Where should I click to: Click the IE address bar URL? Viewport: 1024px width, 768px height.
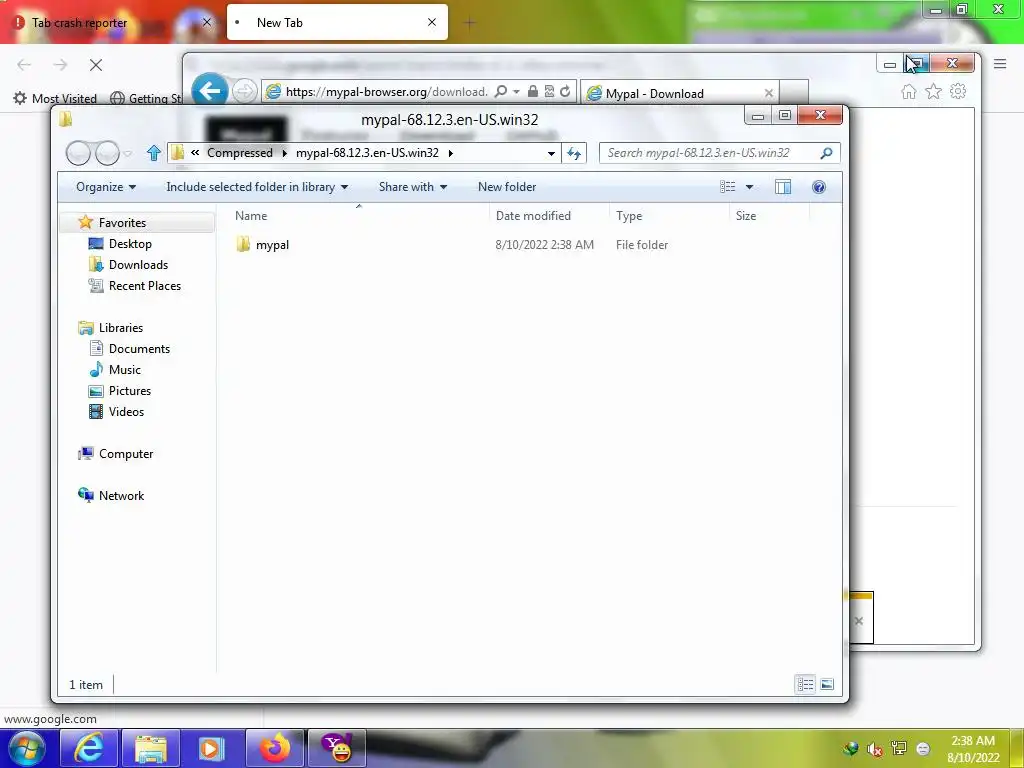[x=387, y=91]
